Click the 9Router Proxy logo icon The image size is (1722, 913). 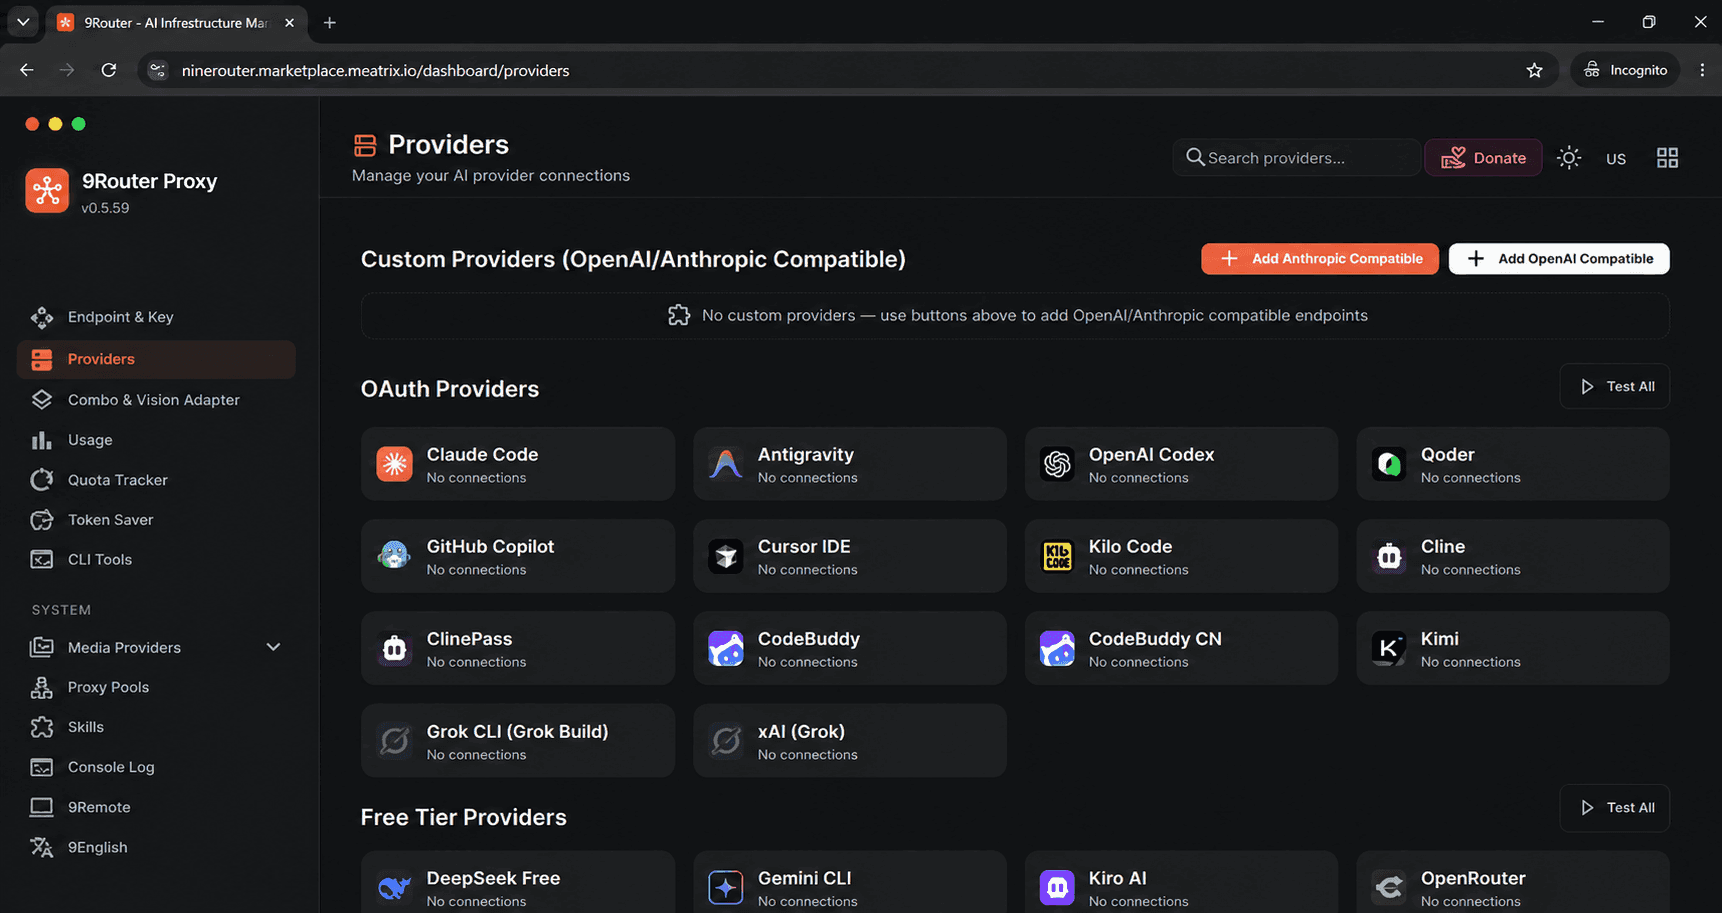pos(47,190)
